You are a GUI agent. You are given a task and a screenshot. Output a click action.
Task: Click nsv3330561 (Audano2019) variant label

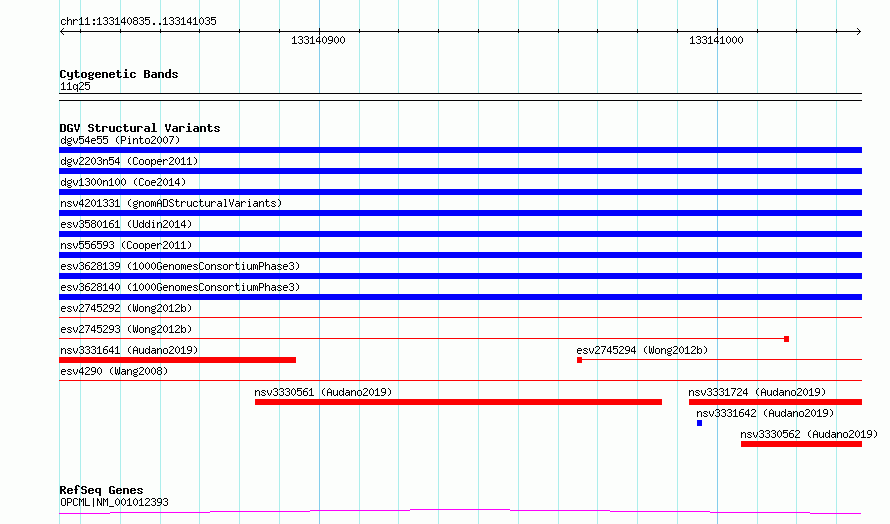tap(323, 392)
